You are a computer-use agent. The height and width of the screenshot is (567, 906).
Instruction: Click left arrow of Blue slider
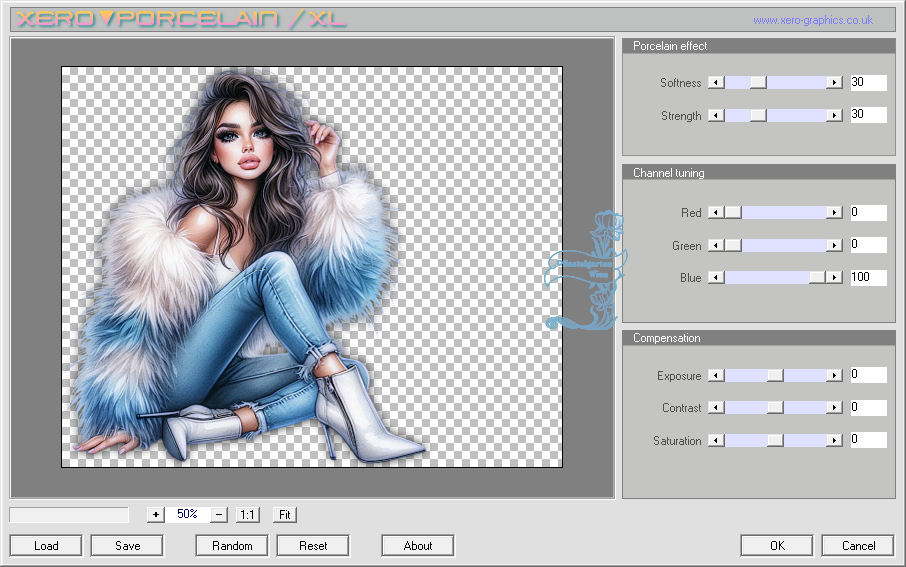pos(716,278)
